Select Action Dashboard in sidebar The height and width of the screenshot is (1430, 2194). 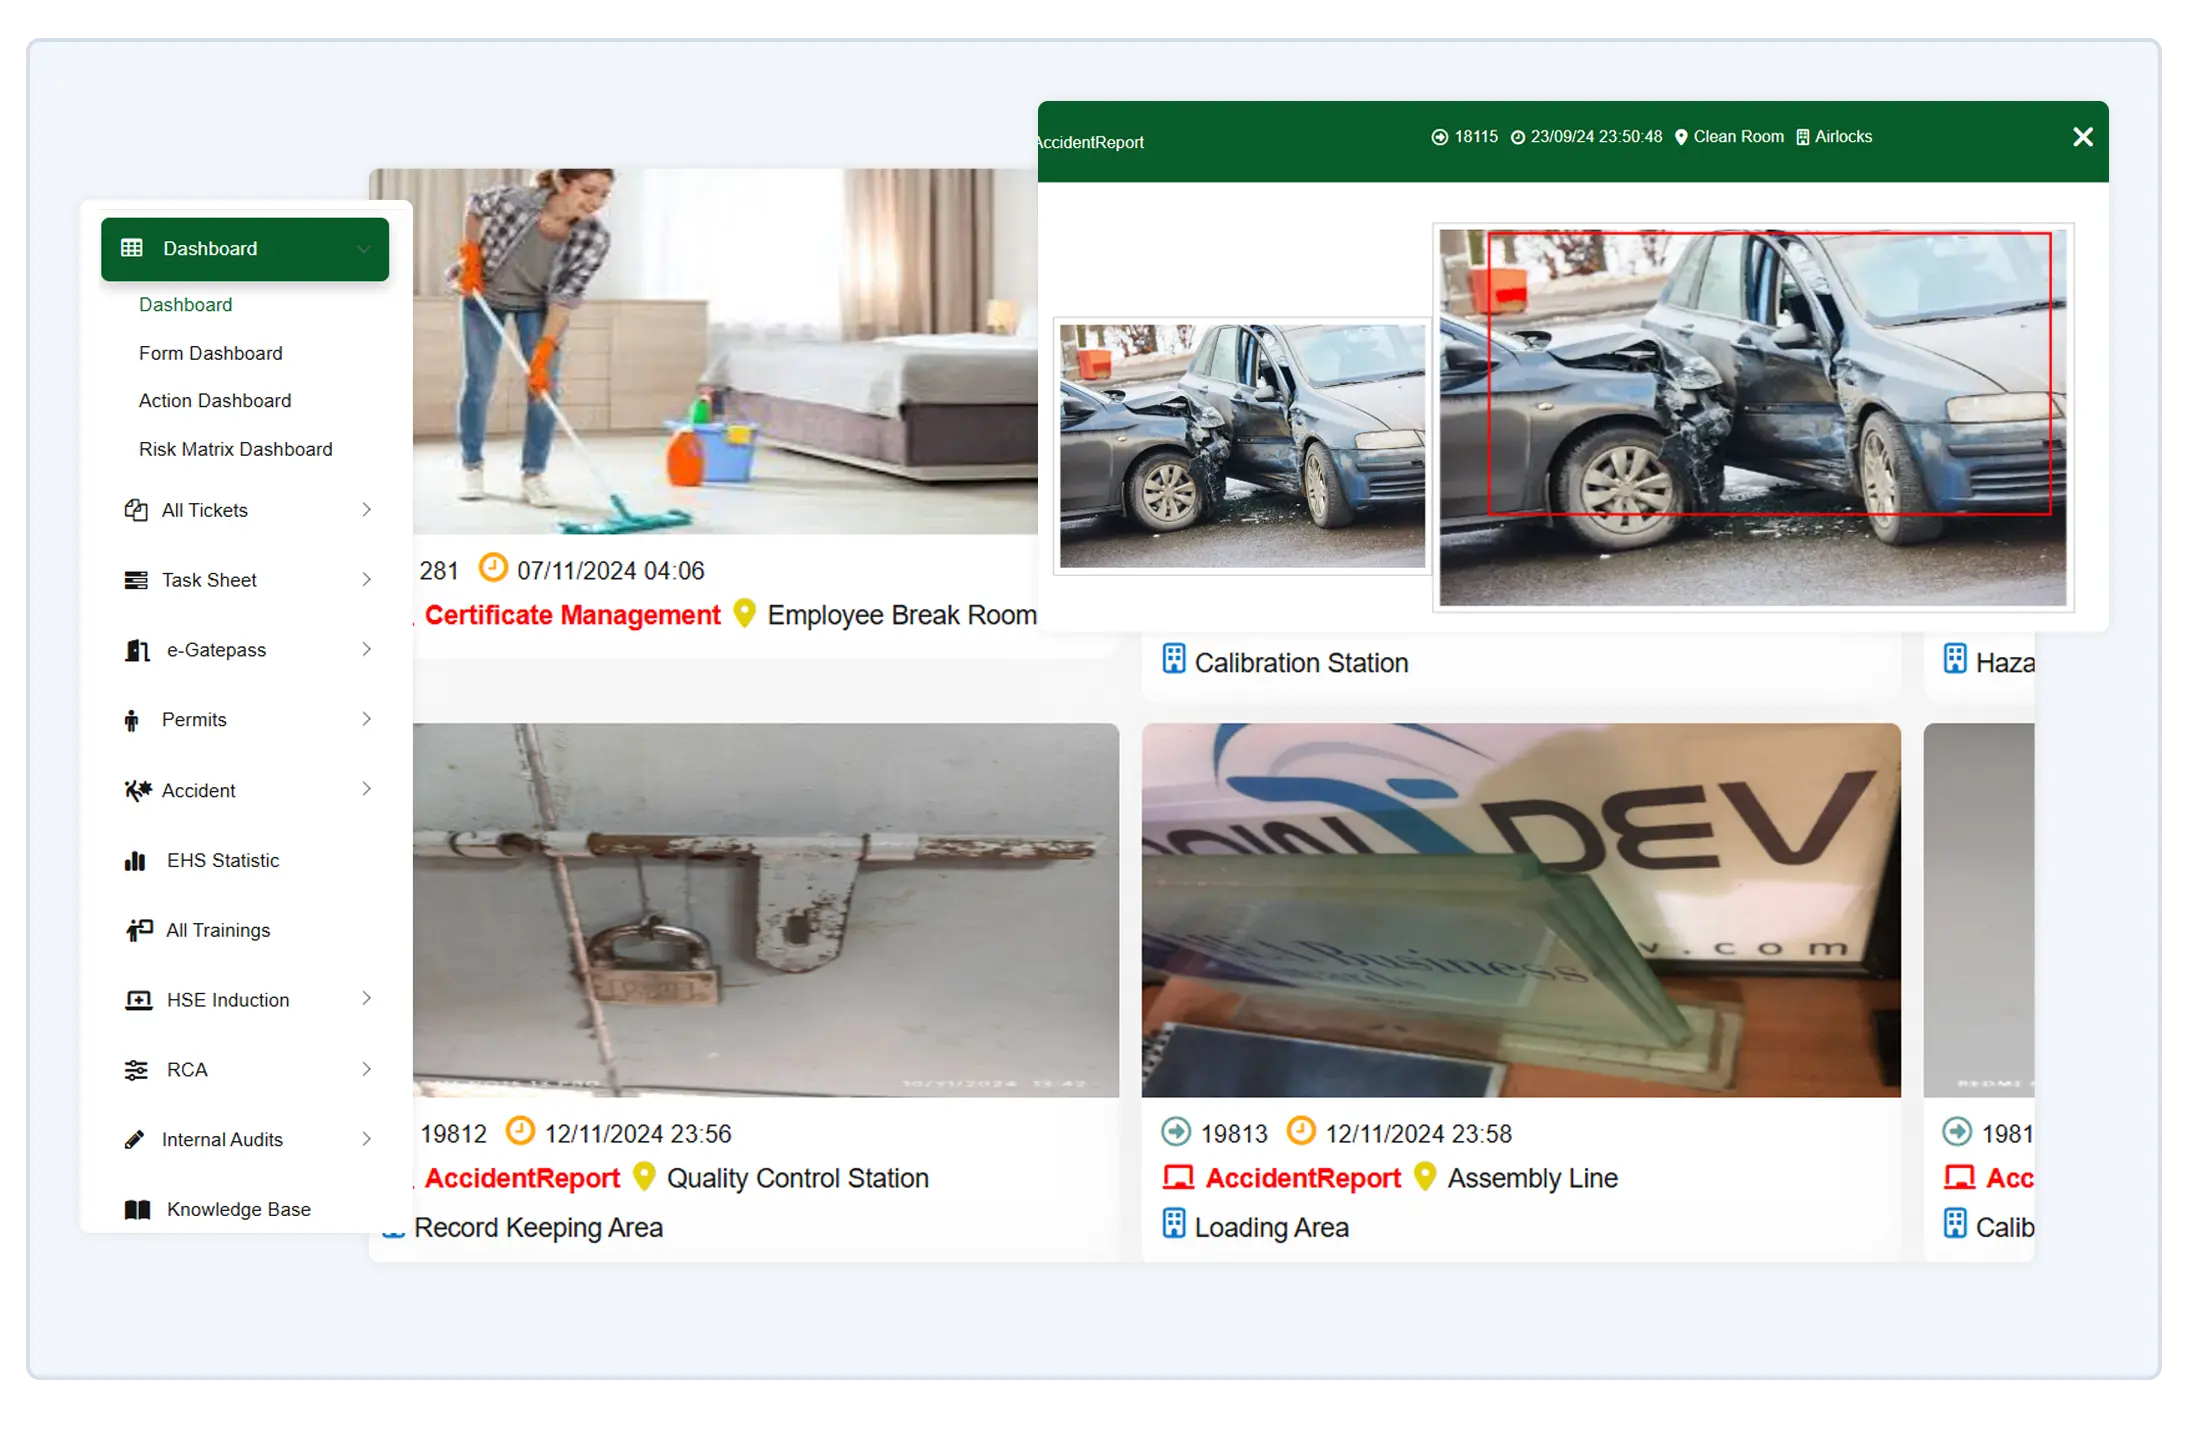click(215, 401)
